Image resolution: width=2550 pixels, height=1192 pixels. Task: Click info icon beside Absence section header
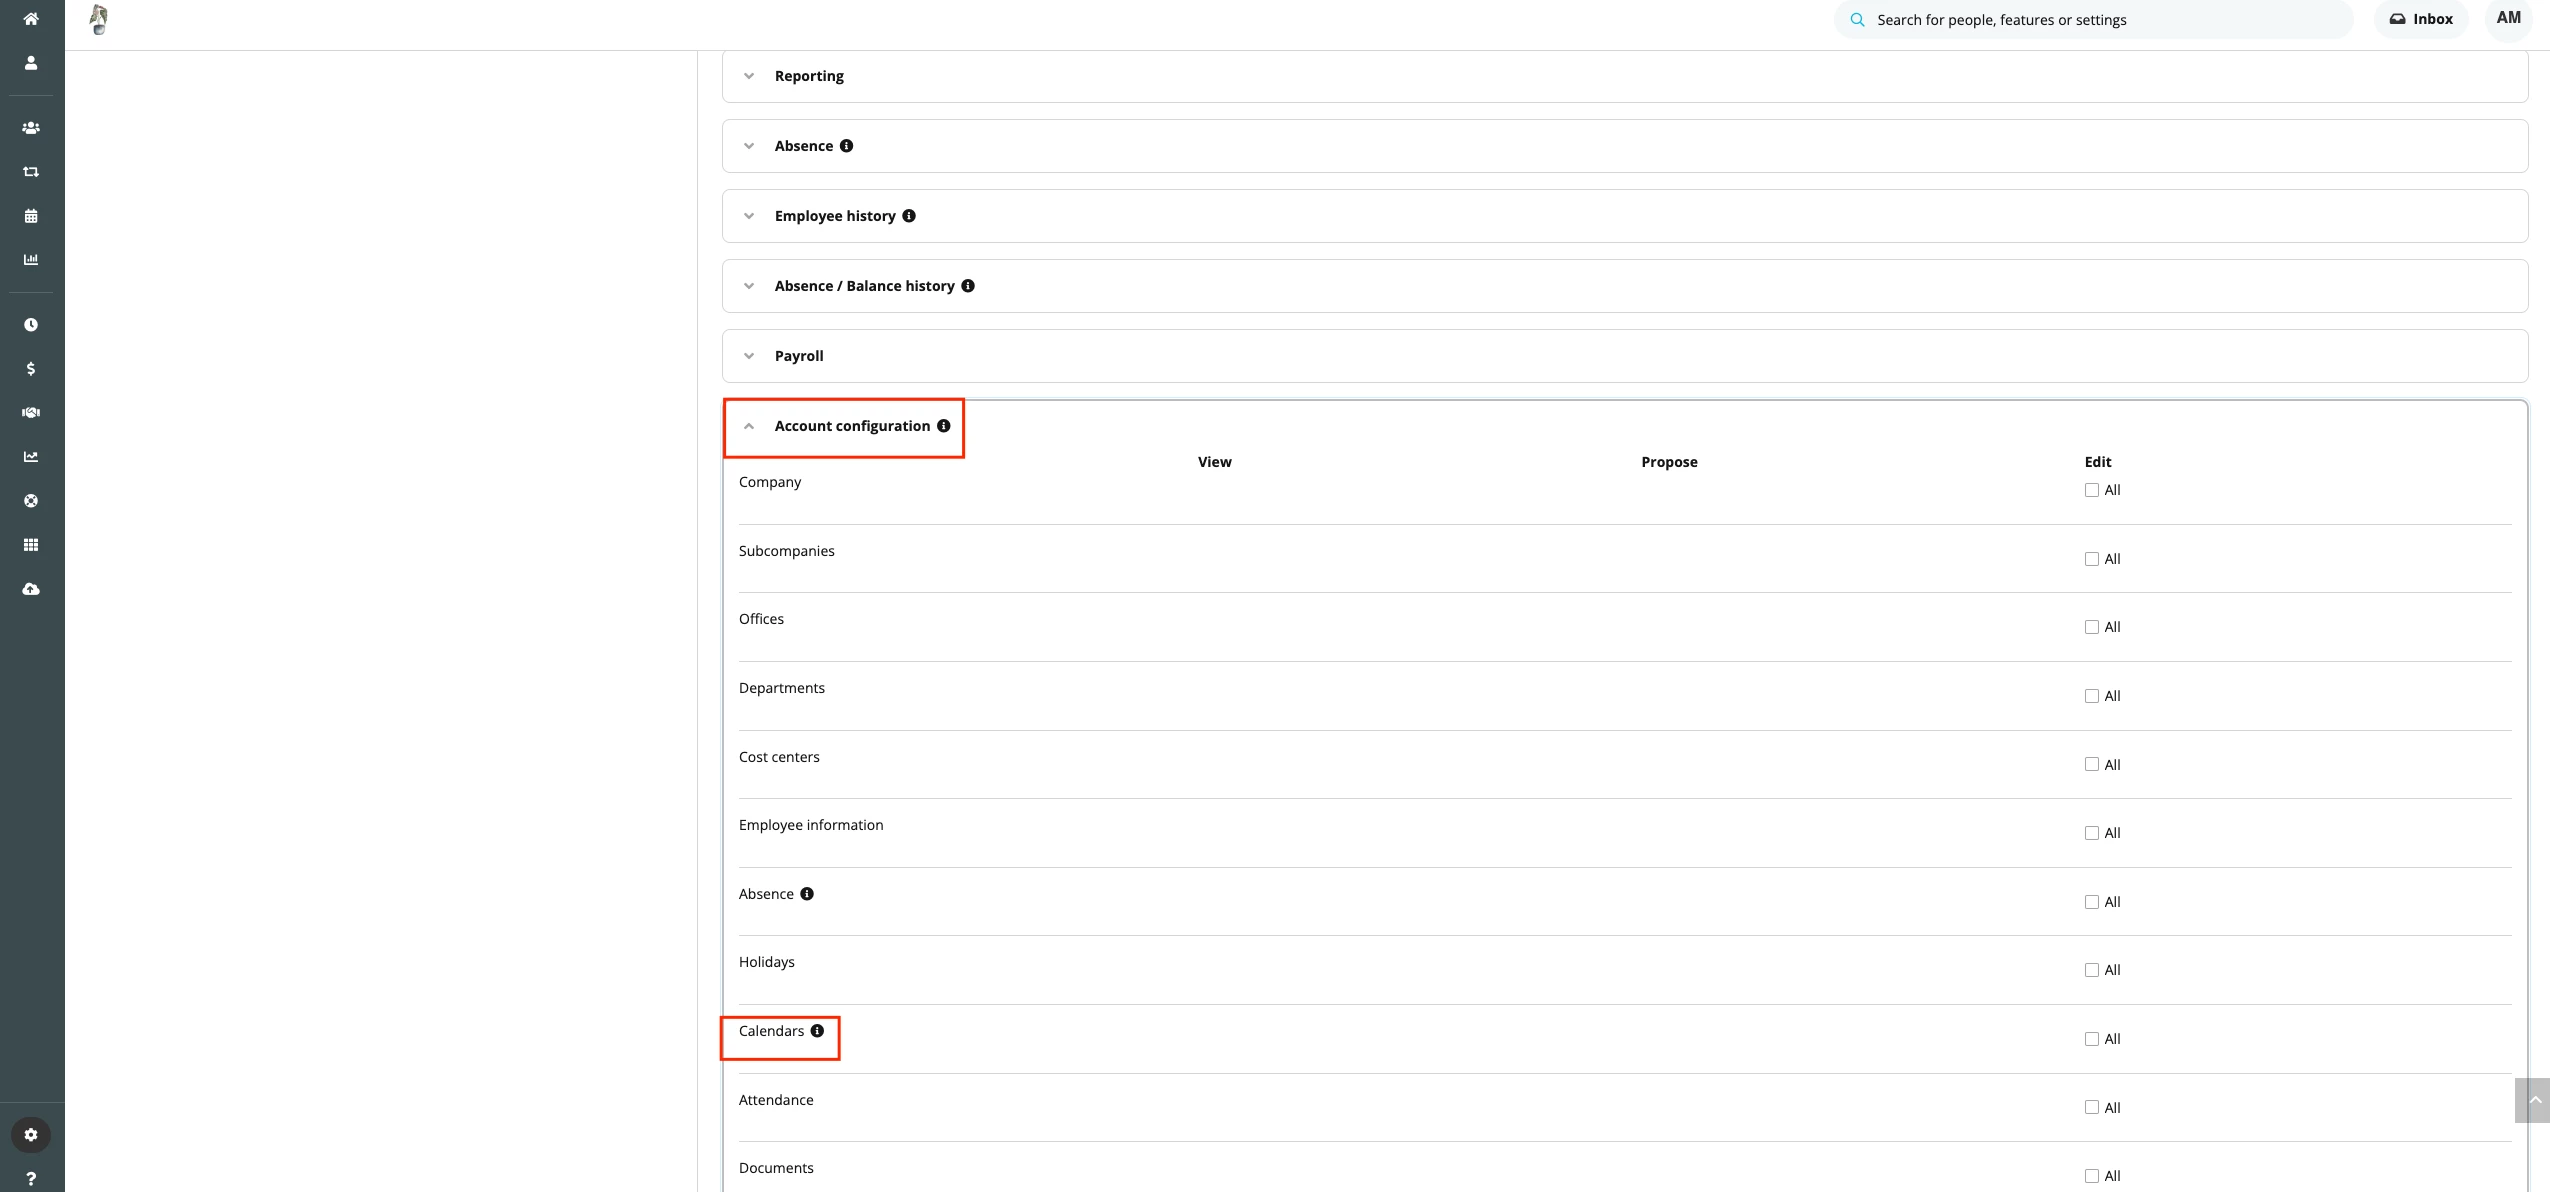pos(846,146)
